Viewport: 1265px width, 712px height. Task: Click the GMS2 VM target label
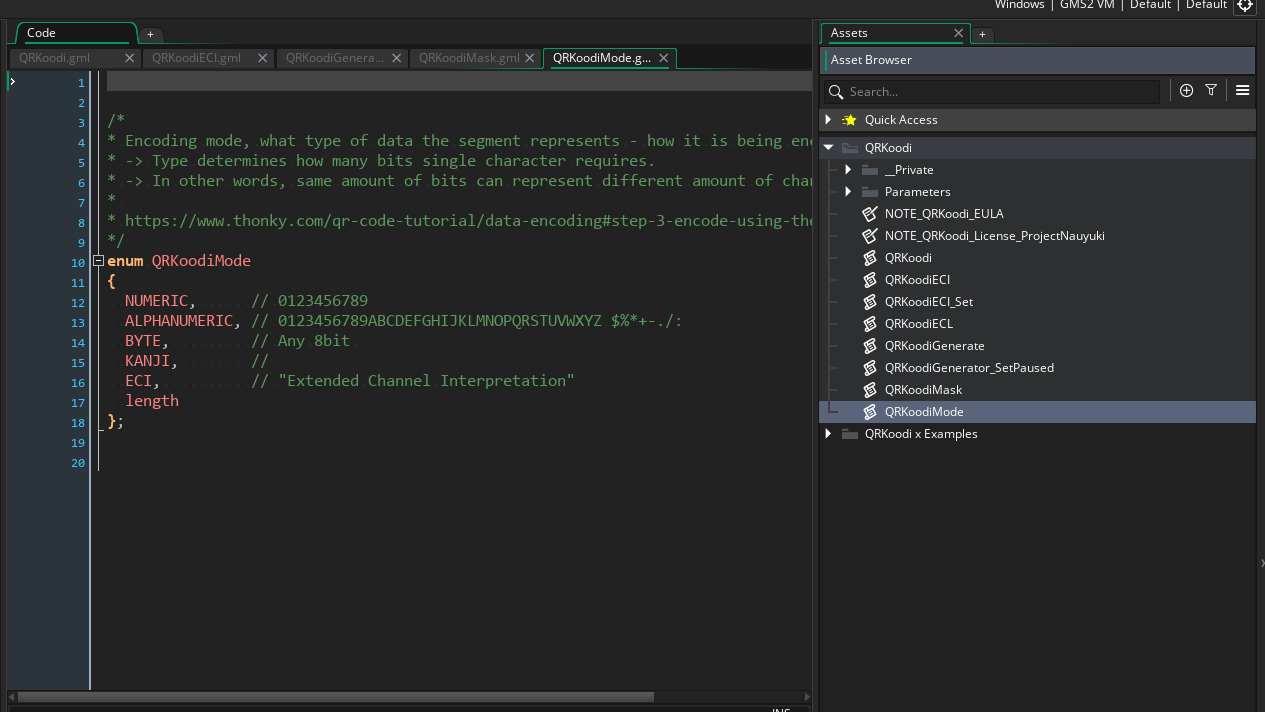point(1087,5)
